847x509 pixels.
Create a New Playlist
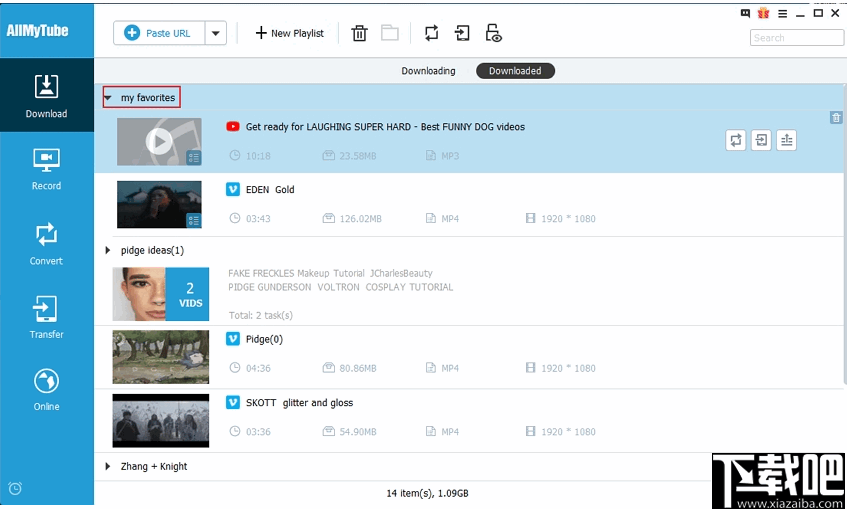click(290, 34)
